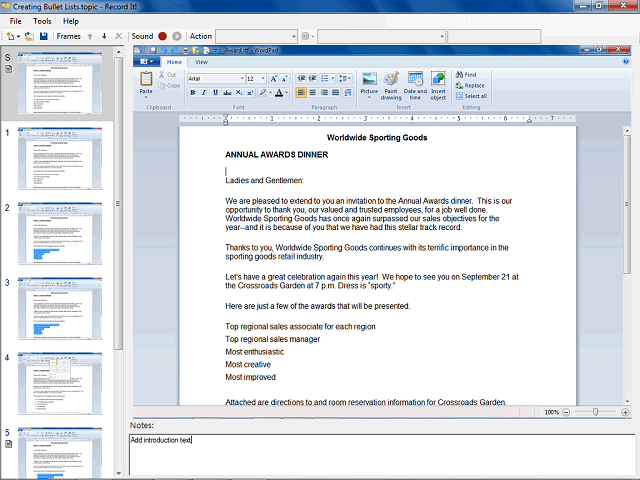Select frame 4 thumbnail

[60, 384]
